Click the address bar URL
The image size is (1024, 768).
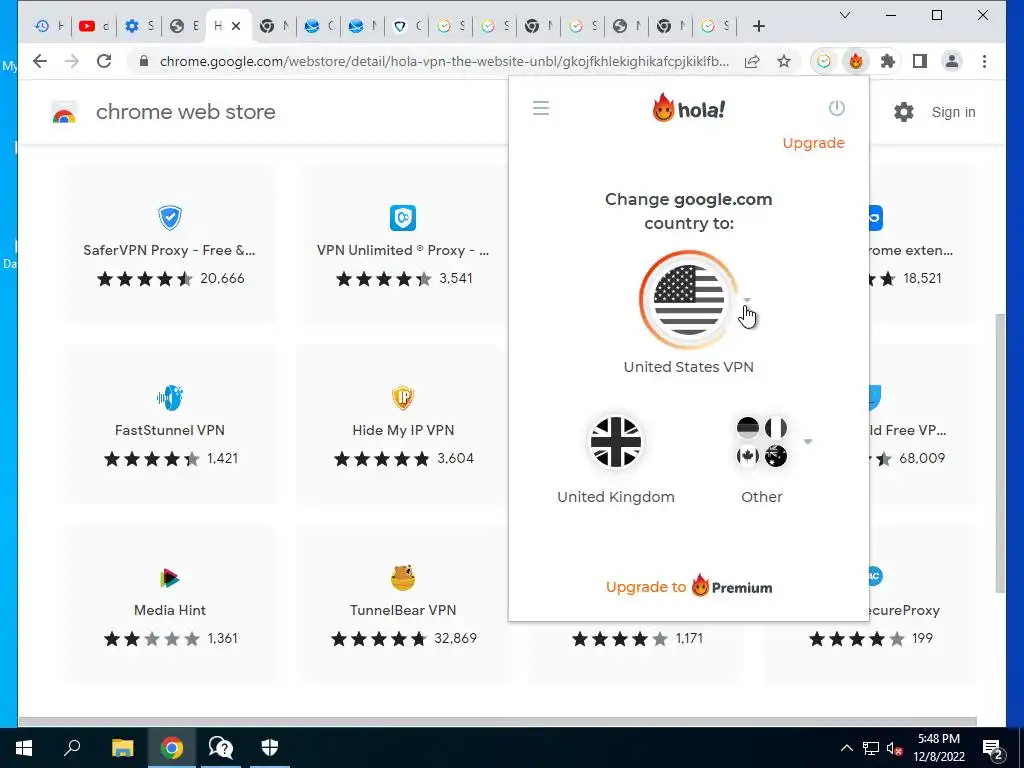tap(444, 61)
